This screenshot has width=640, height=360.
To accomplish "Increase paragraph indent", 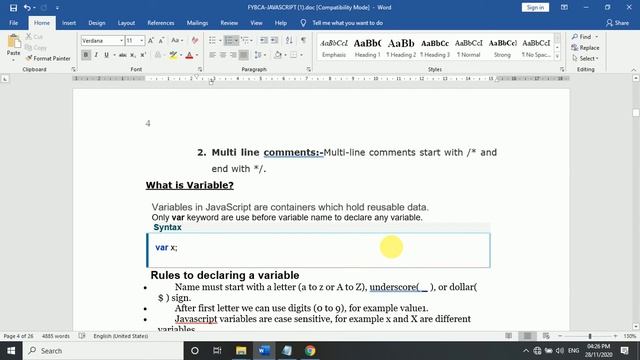I will 274,40.
